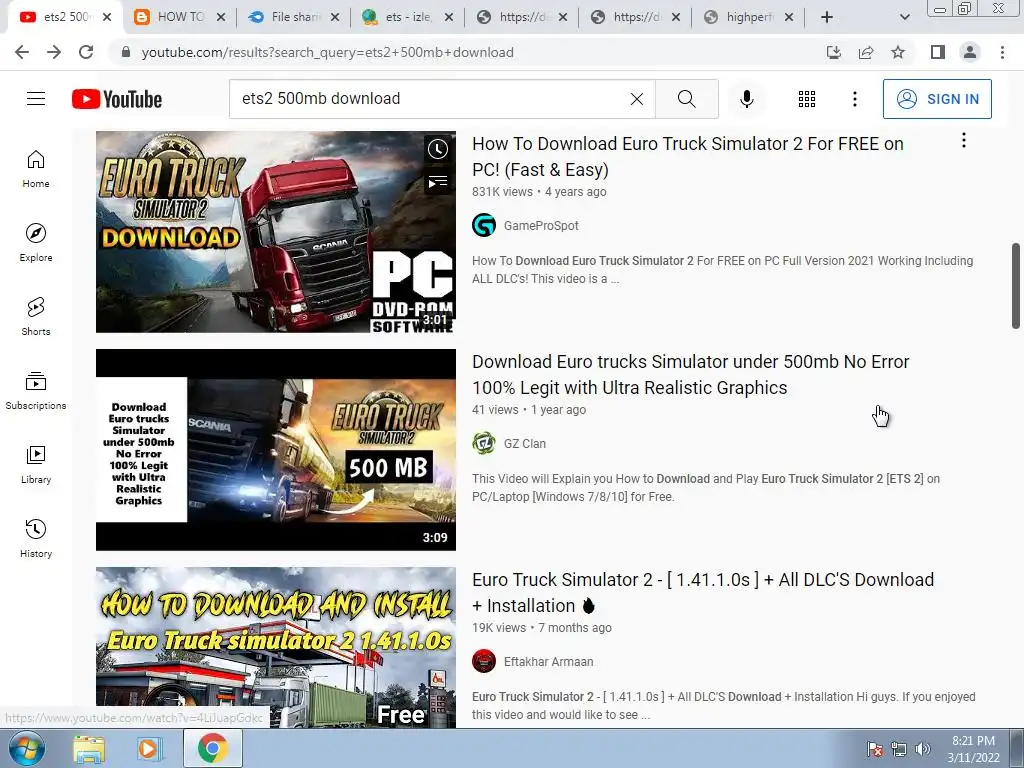This screenshot has height=768, width=1024.
Task: Click the volume speaker tray icon
Action: (x=923, y=749)
